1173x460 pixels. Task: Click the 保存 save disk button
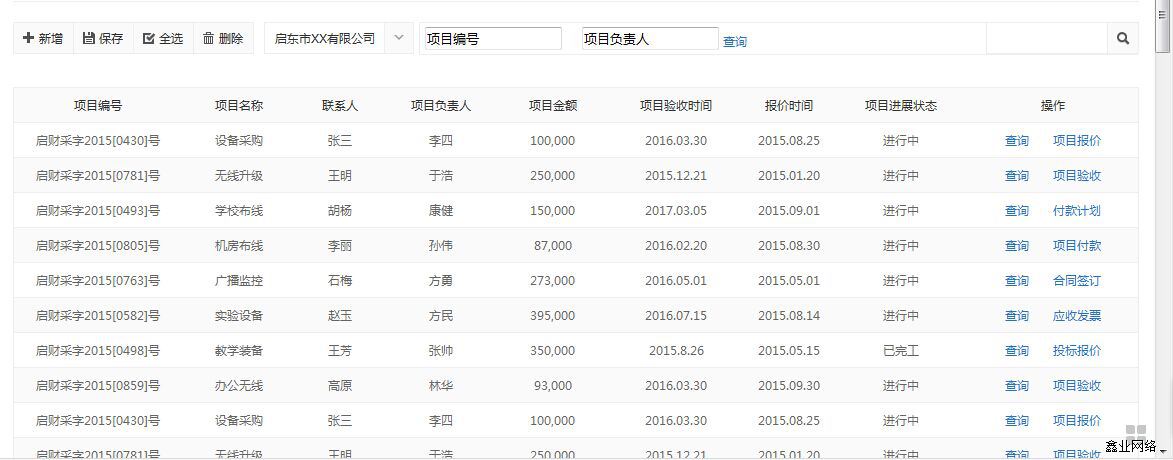pos(103,38)
